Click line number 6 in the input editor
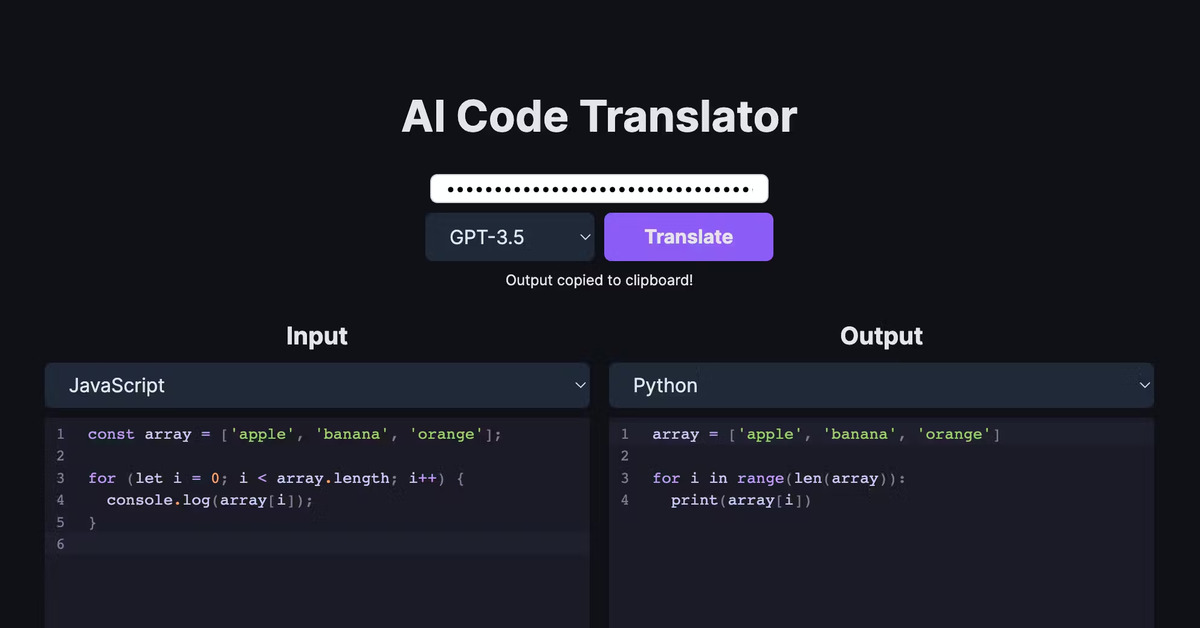 pyautogui.click(x=60, y=543)
